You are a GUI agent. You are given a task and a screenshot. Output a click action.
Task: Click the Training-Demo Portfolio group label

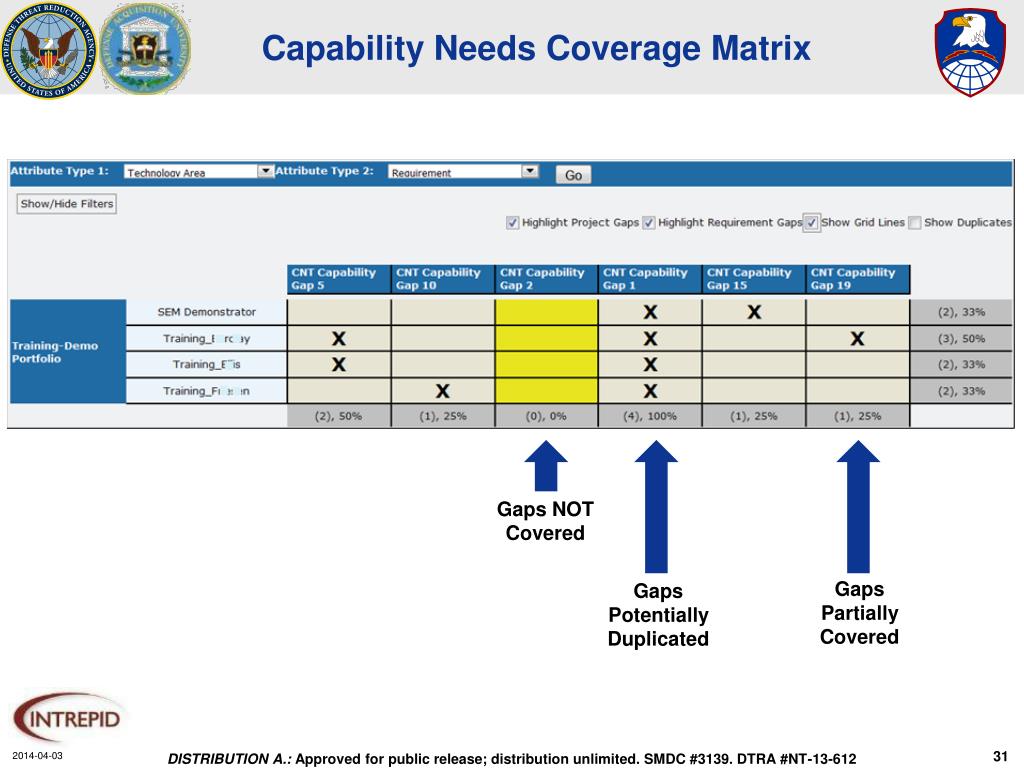[67, 351]
